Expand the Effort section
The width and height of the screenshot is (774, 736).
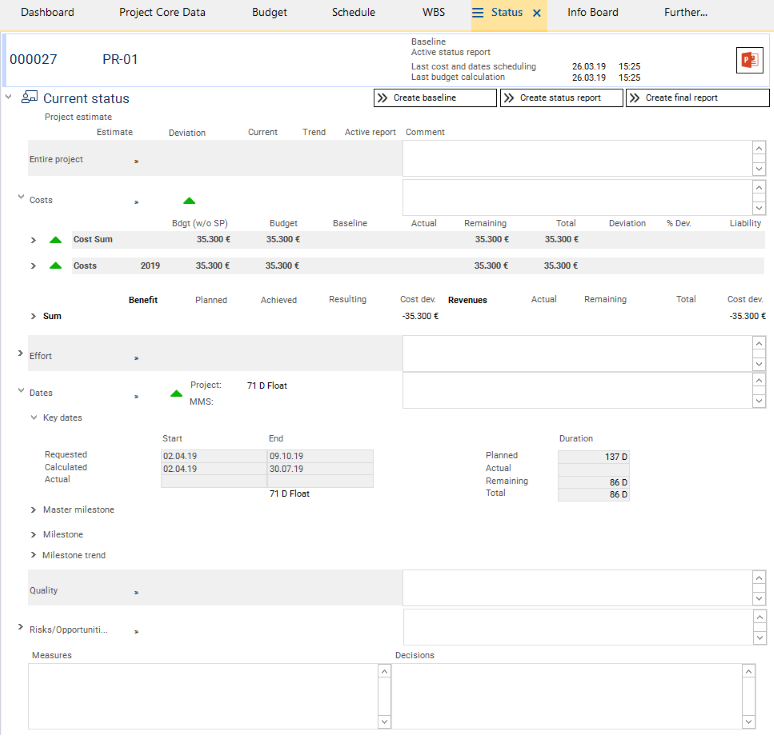20,353
